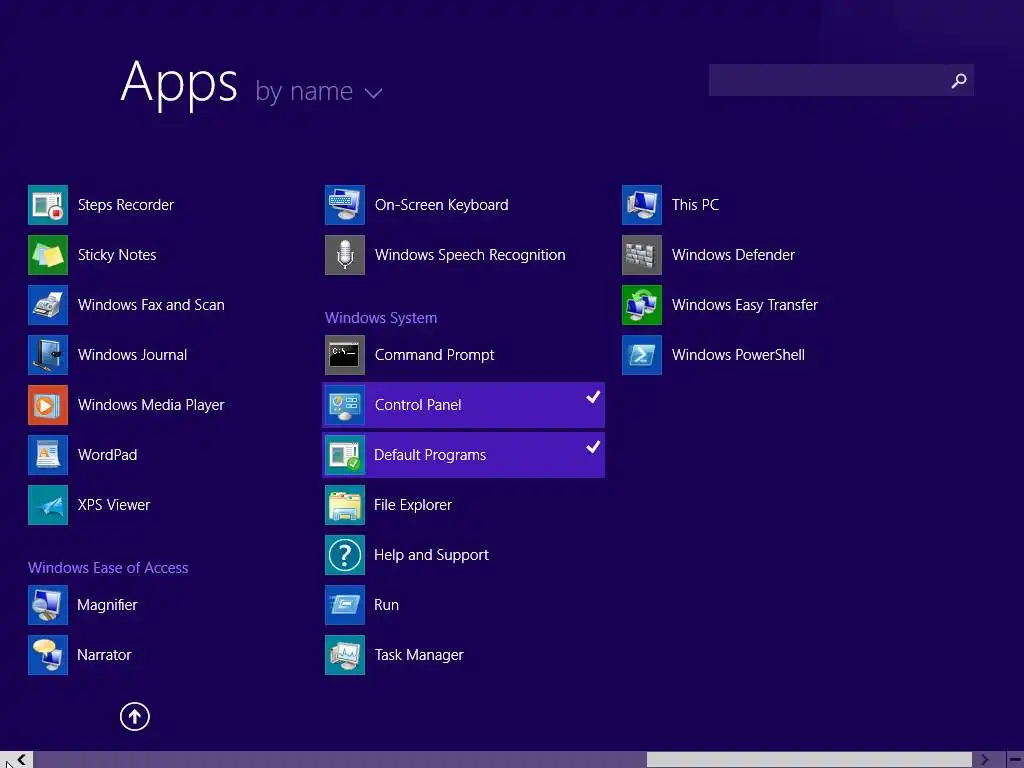Open the Magnifier icon

[x=48, y=605]
